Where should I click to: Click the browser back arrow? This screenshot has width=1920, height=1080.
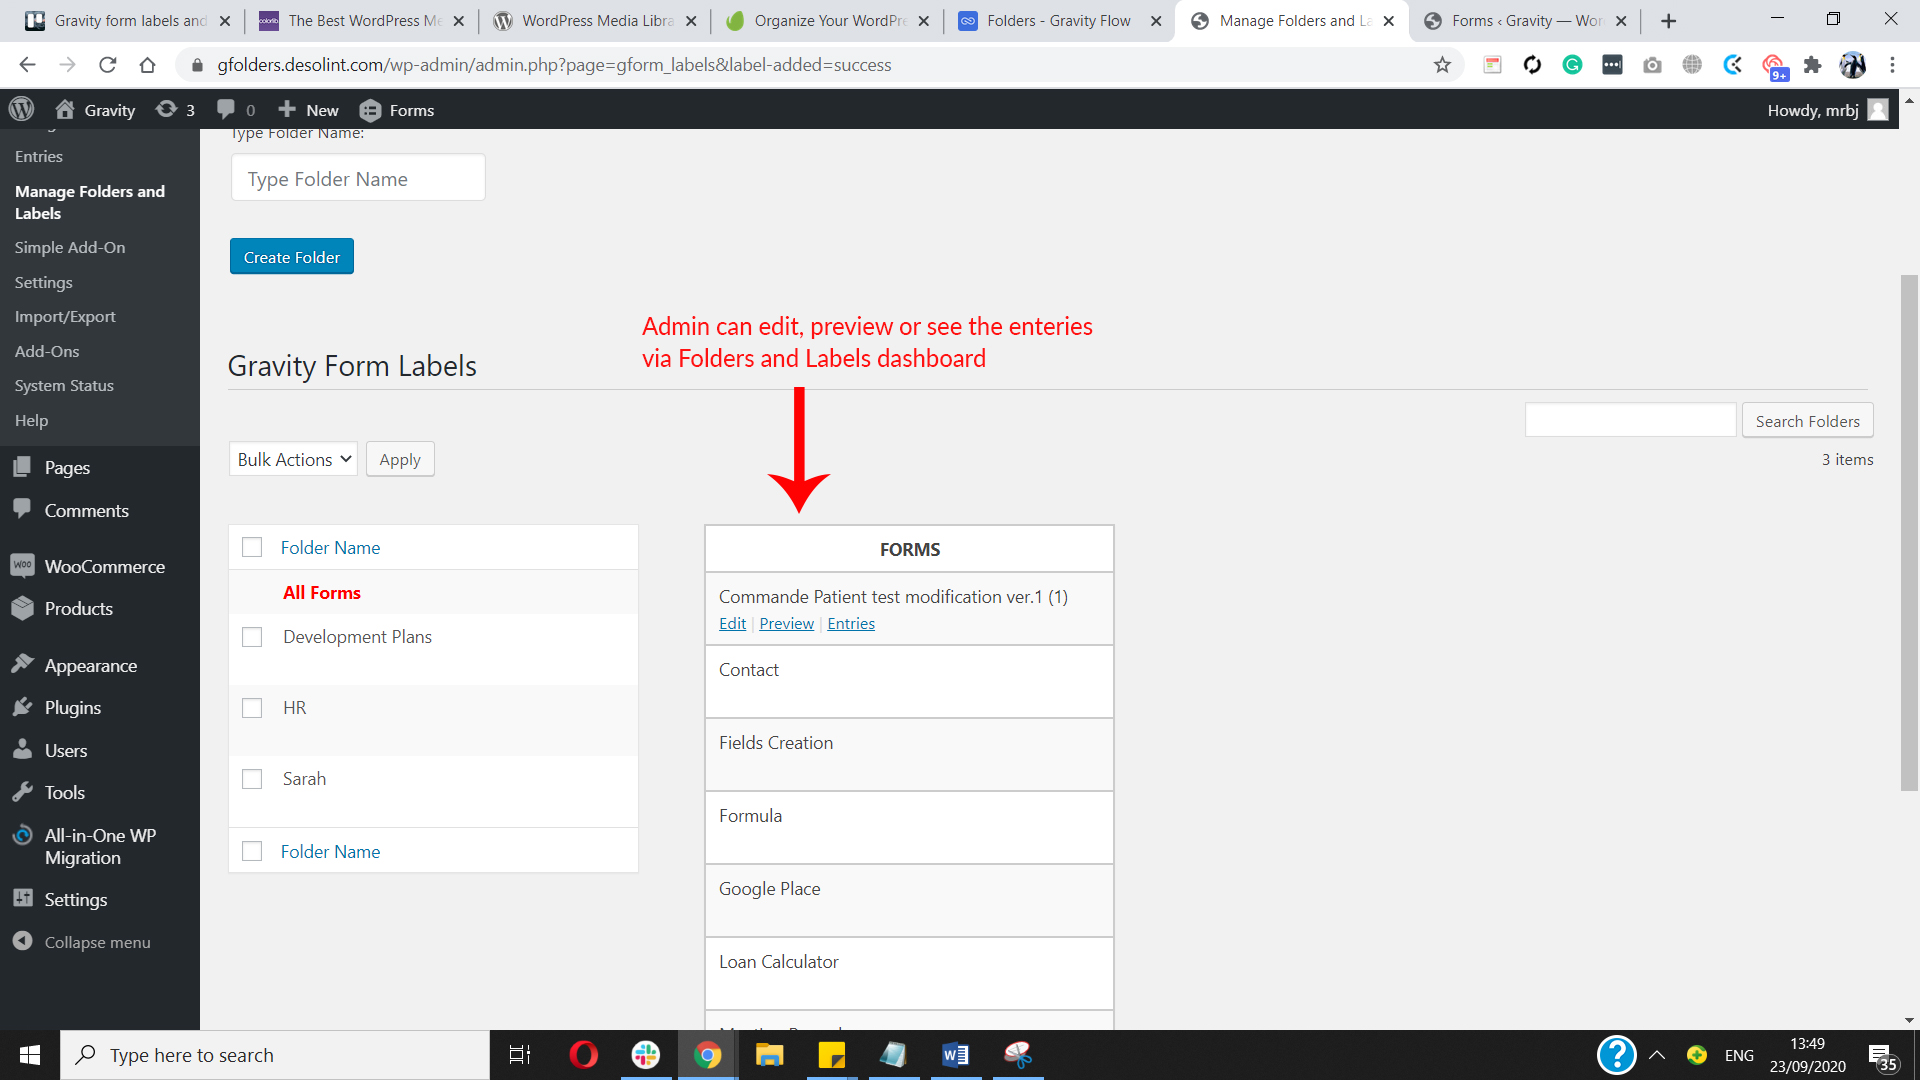pyautogui.click(x=27, y=65)
